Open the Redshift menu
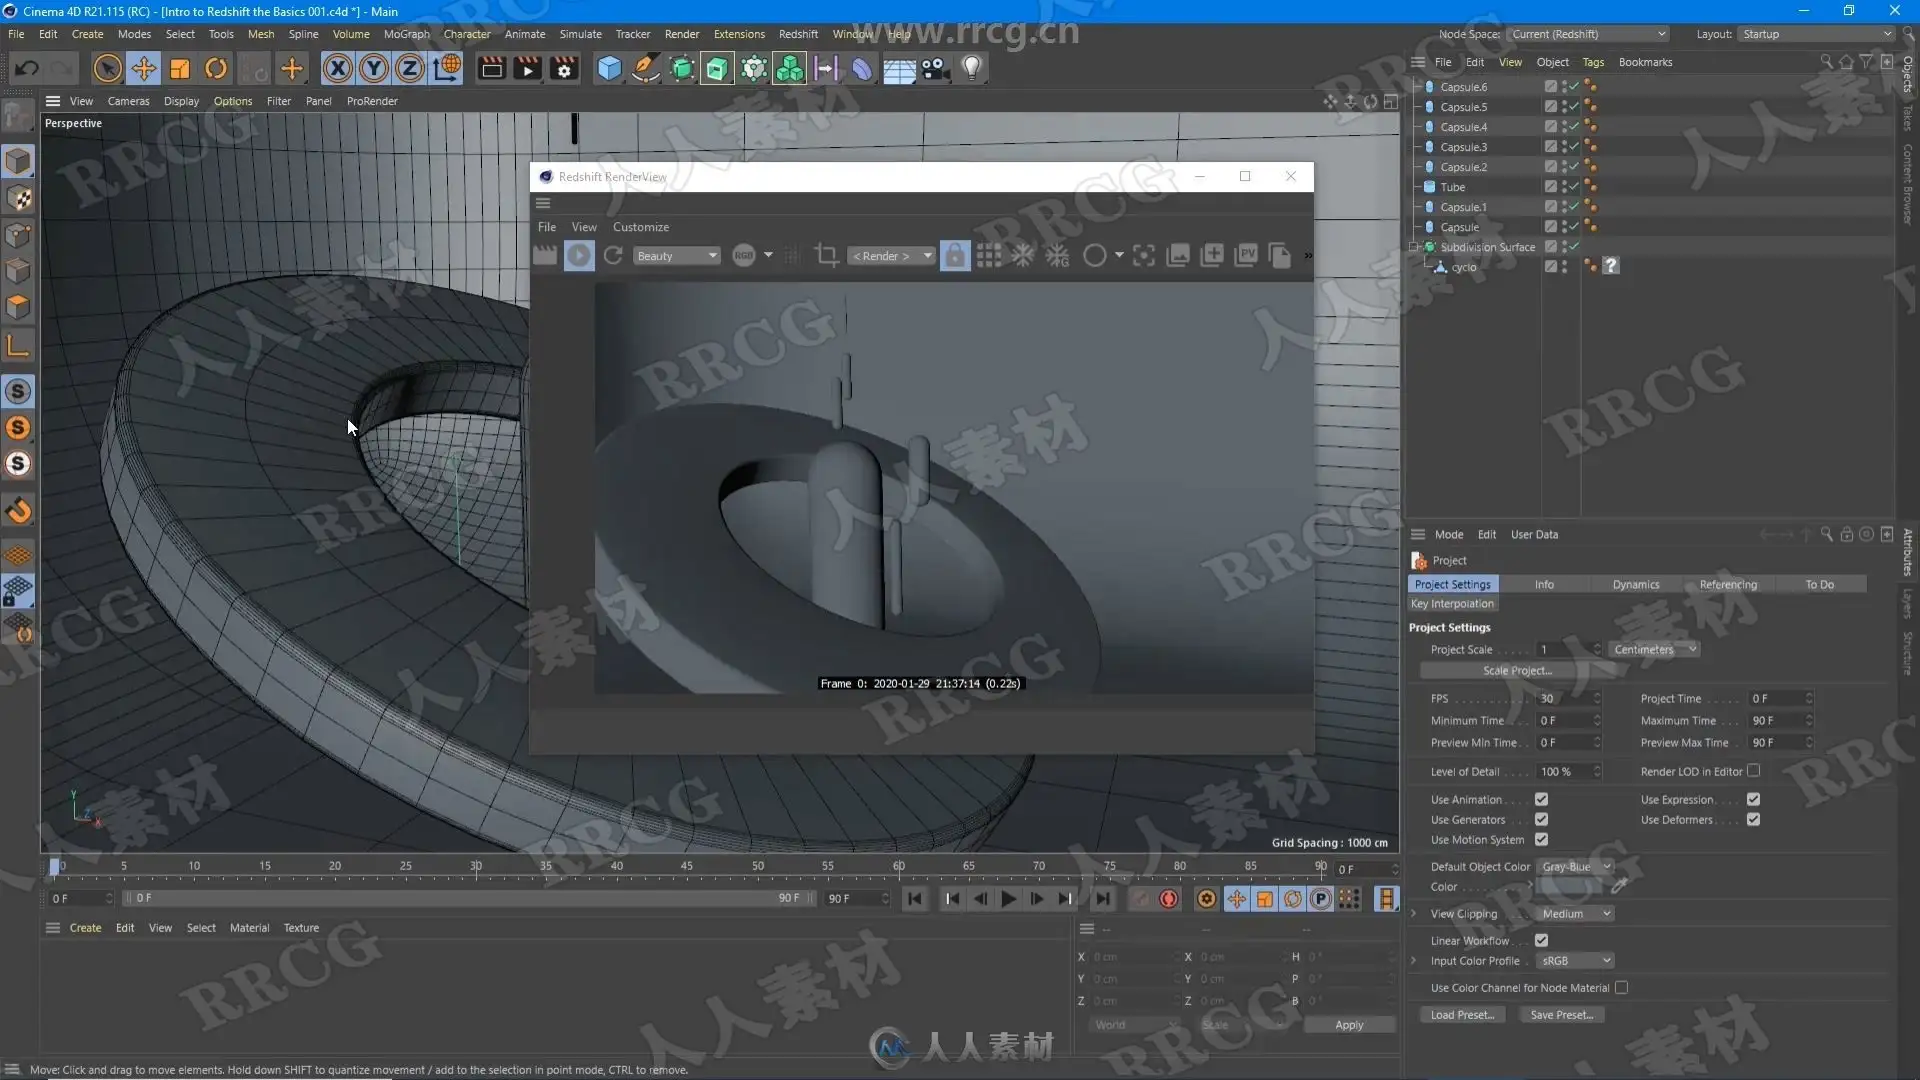 pos(797,34)
